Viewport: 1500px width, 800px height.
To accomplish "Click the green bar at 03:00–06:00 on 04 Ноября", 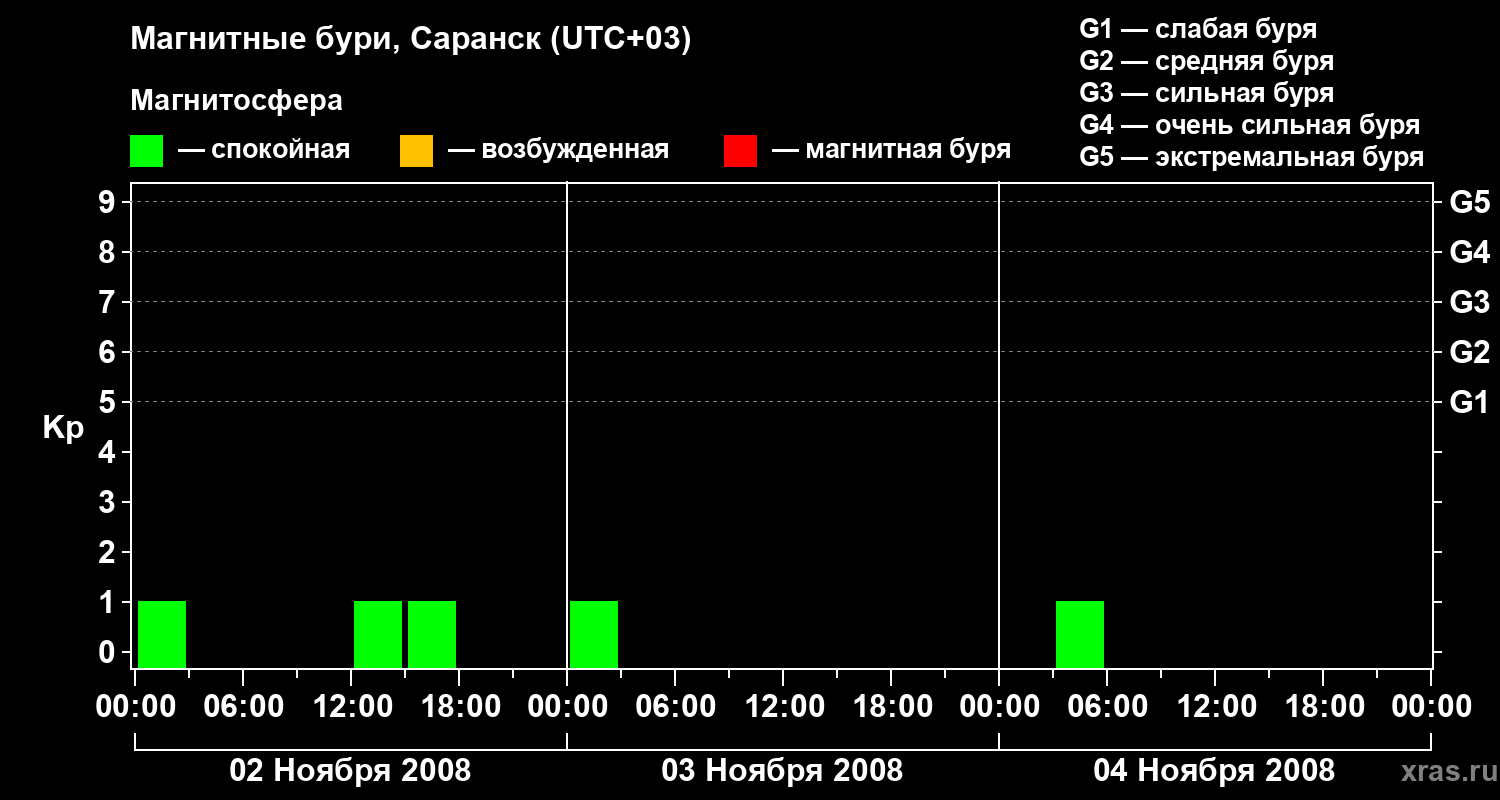I will click(x=1080, y=634).
